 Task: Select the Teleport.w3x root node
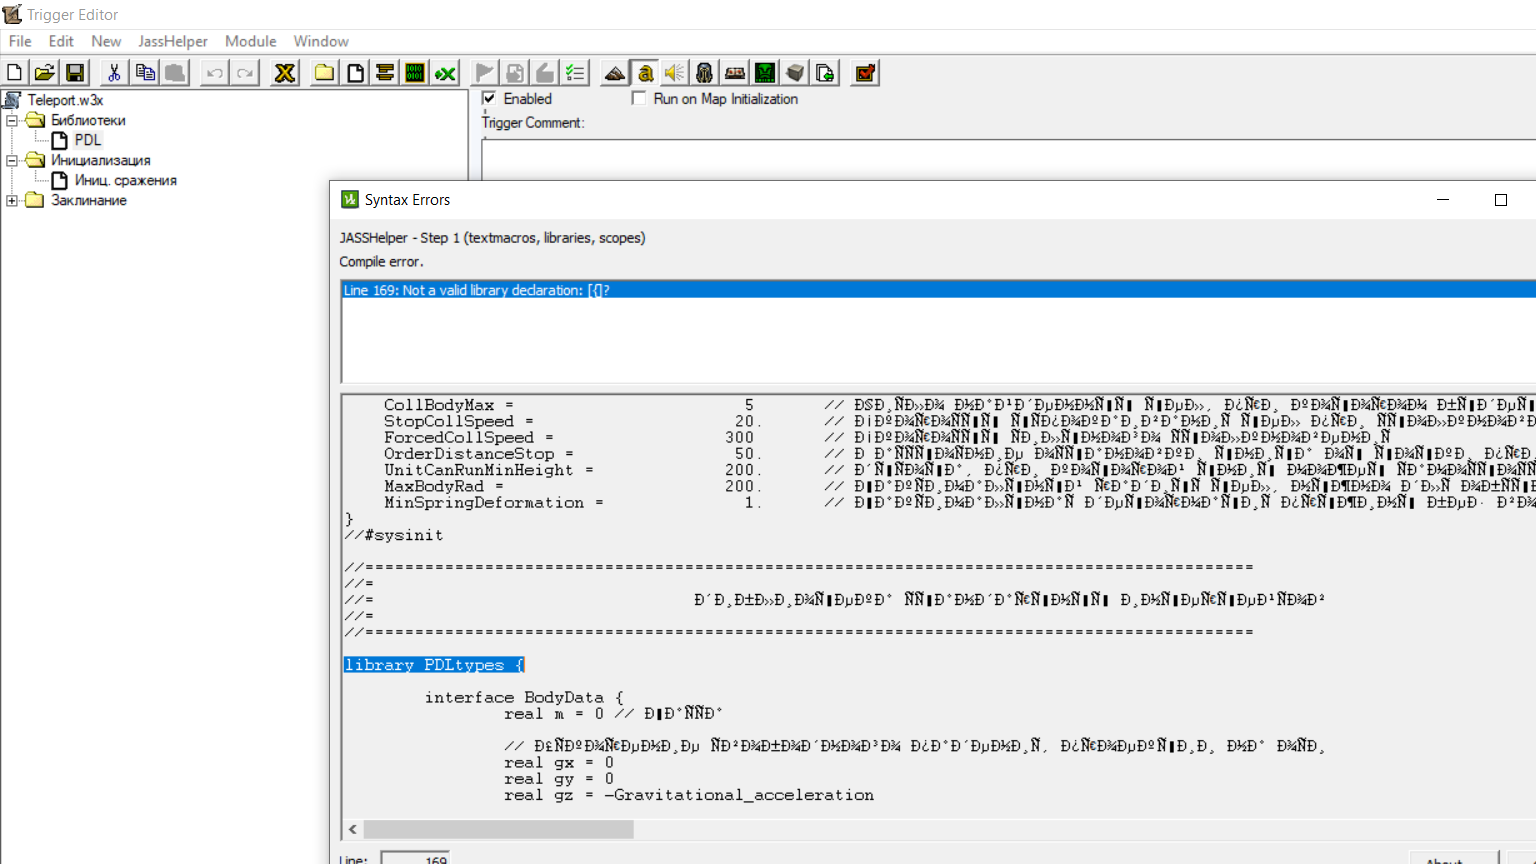65,100
